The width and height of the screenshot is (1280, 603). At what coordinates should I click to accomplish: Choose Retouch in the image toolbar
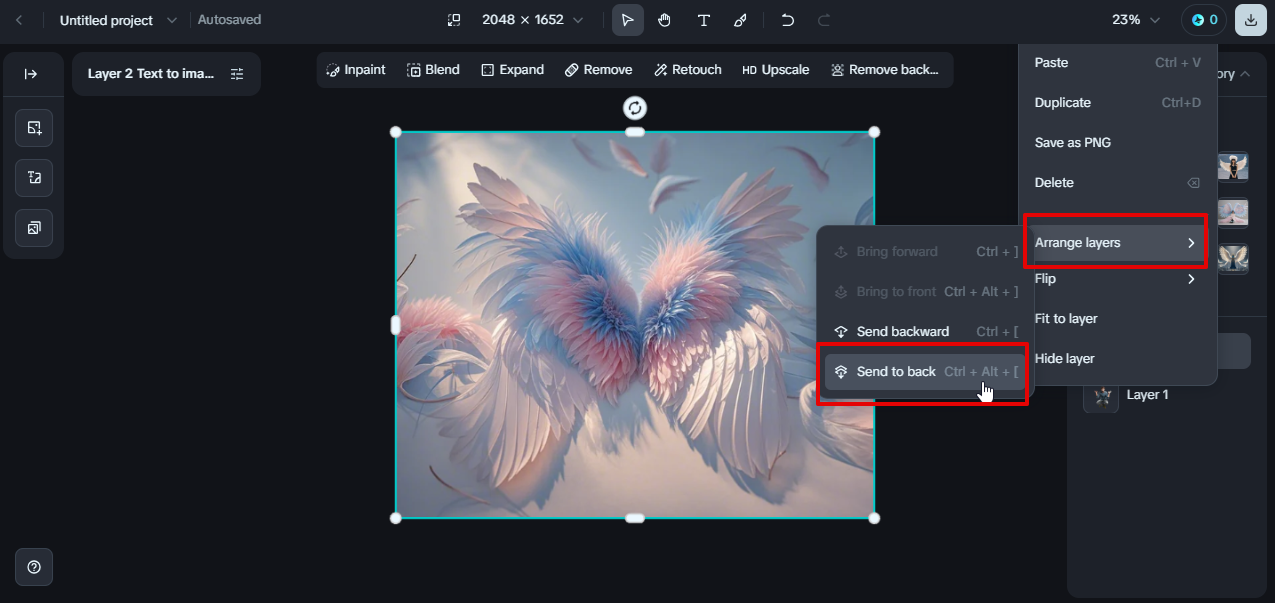click(x=688, y=70)
